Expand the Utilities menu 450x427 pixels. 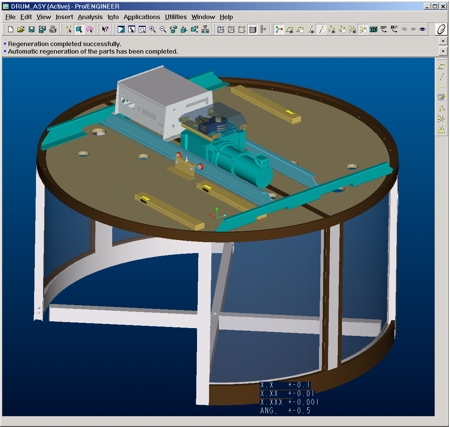coord(176,17)
